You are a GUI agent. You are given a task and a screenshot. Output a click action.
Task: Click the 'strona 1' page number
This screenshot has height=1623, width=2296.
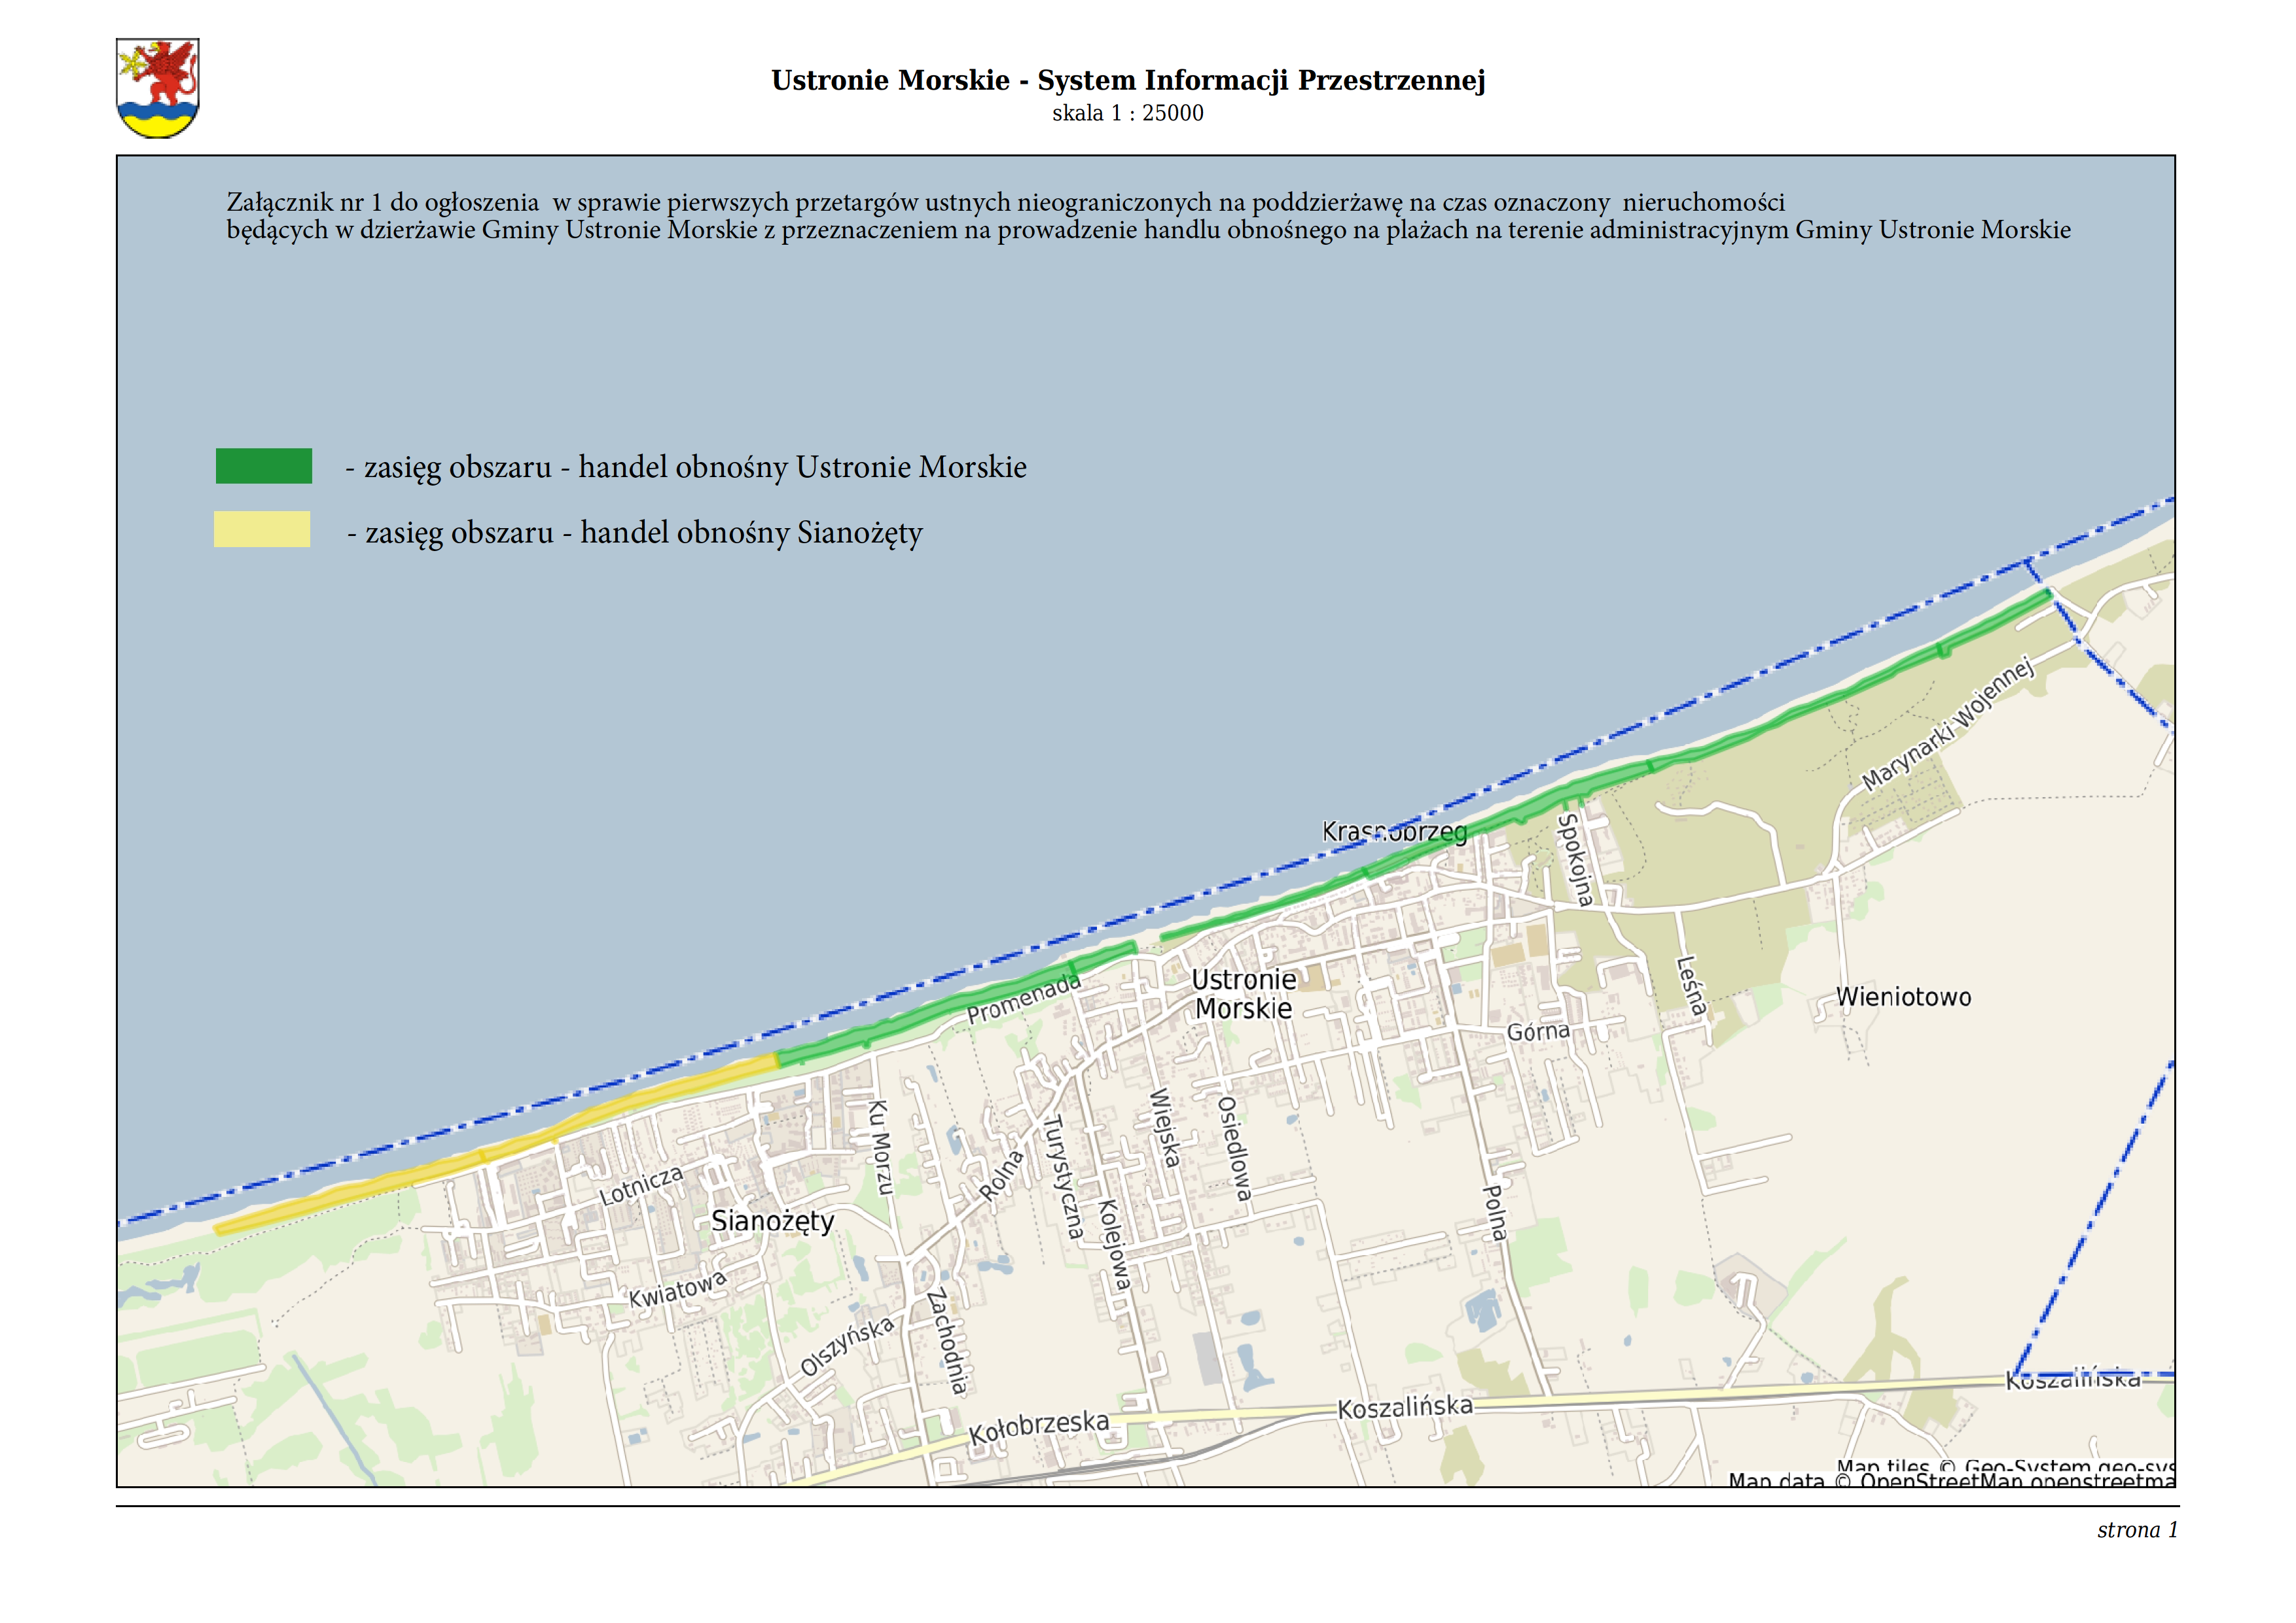tap(2137, 1530)
